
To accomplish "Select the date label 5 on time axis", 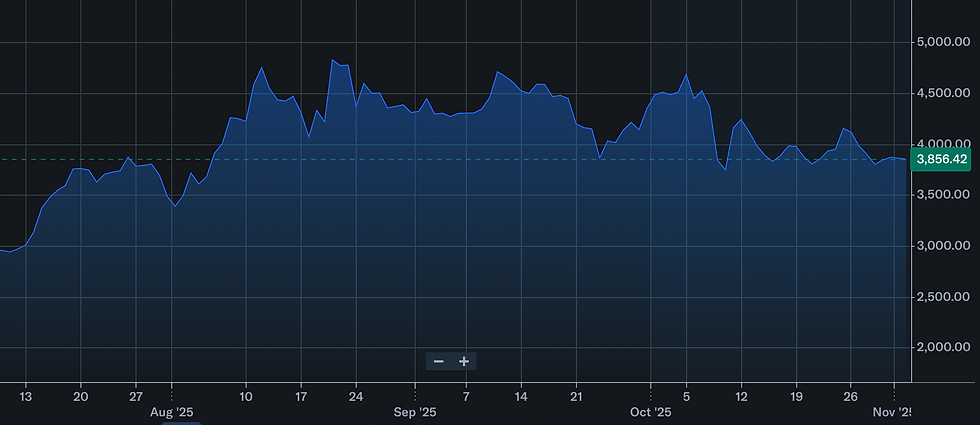I will pos(686,396).
